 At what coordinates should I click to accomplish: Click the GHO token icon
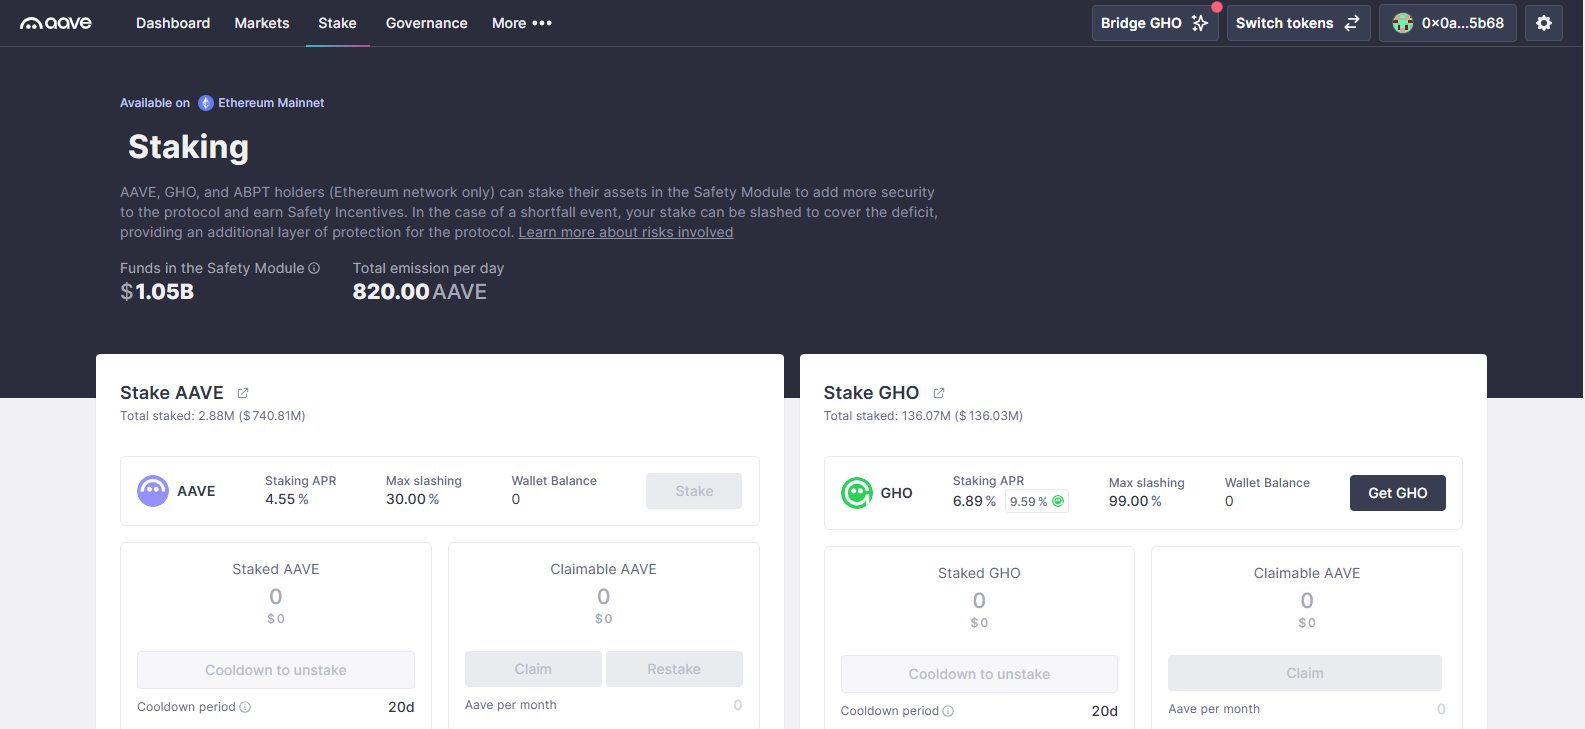(857, 493)
